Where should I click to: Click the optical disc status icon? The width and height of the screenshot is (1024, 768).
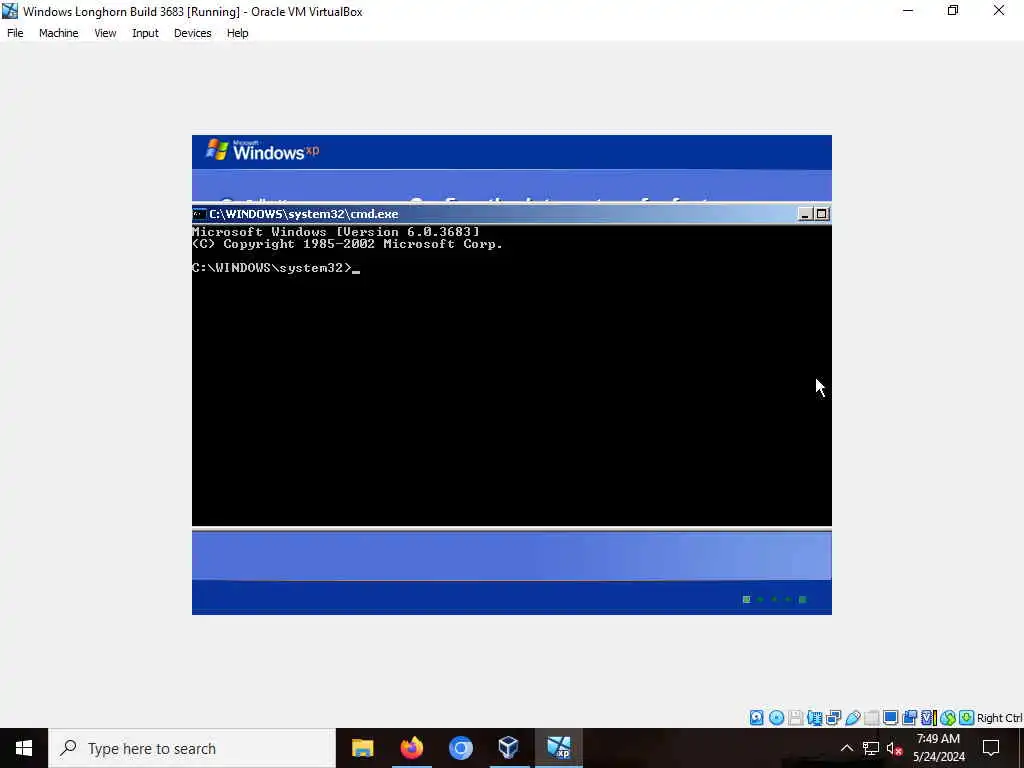[x=776, y=718]
